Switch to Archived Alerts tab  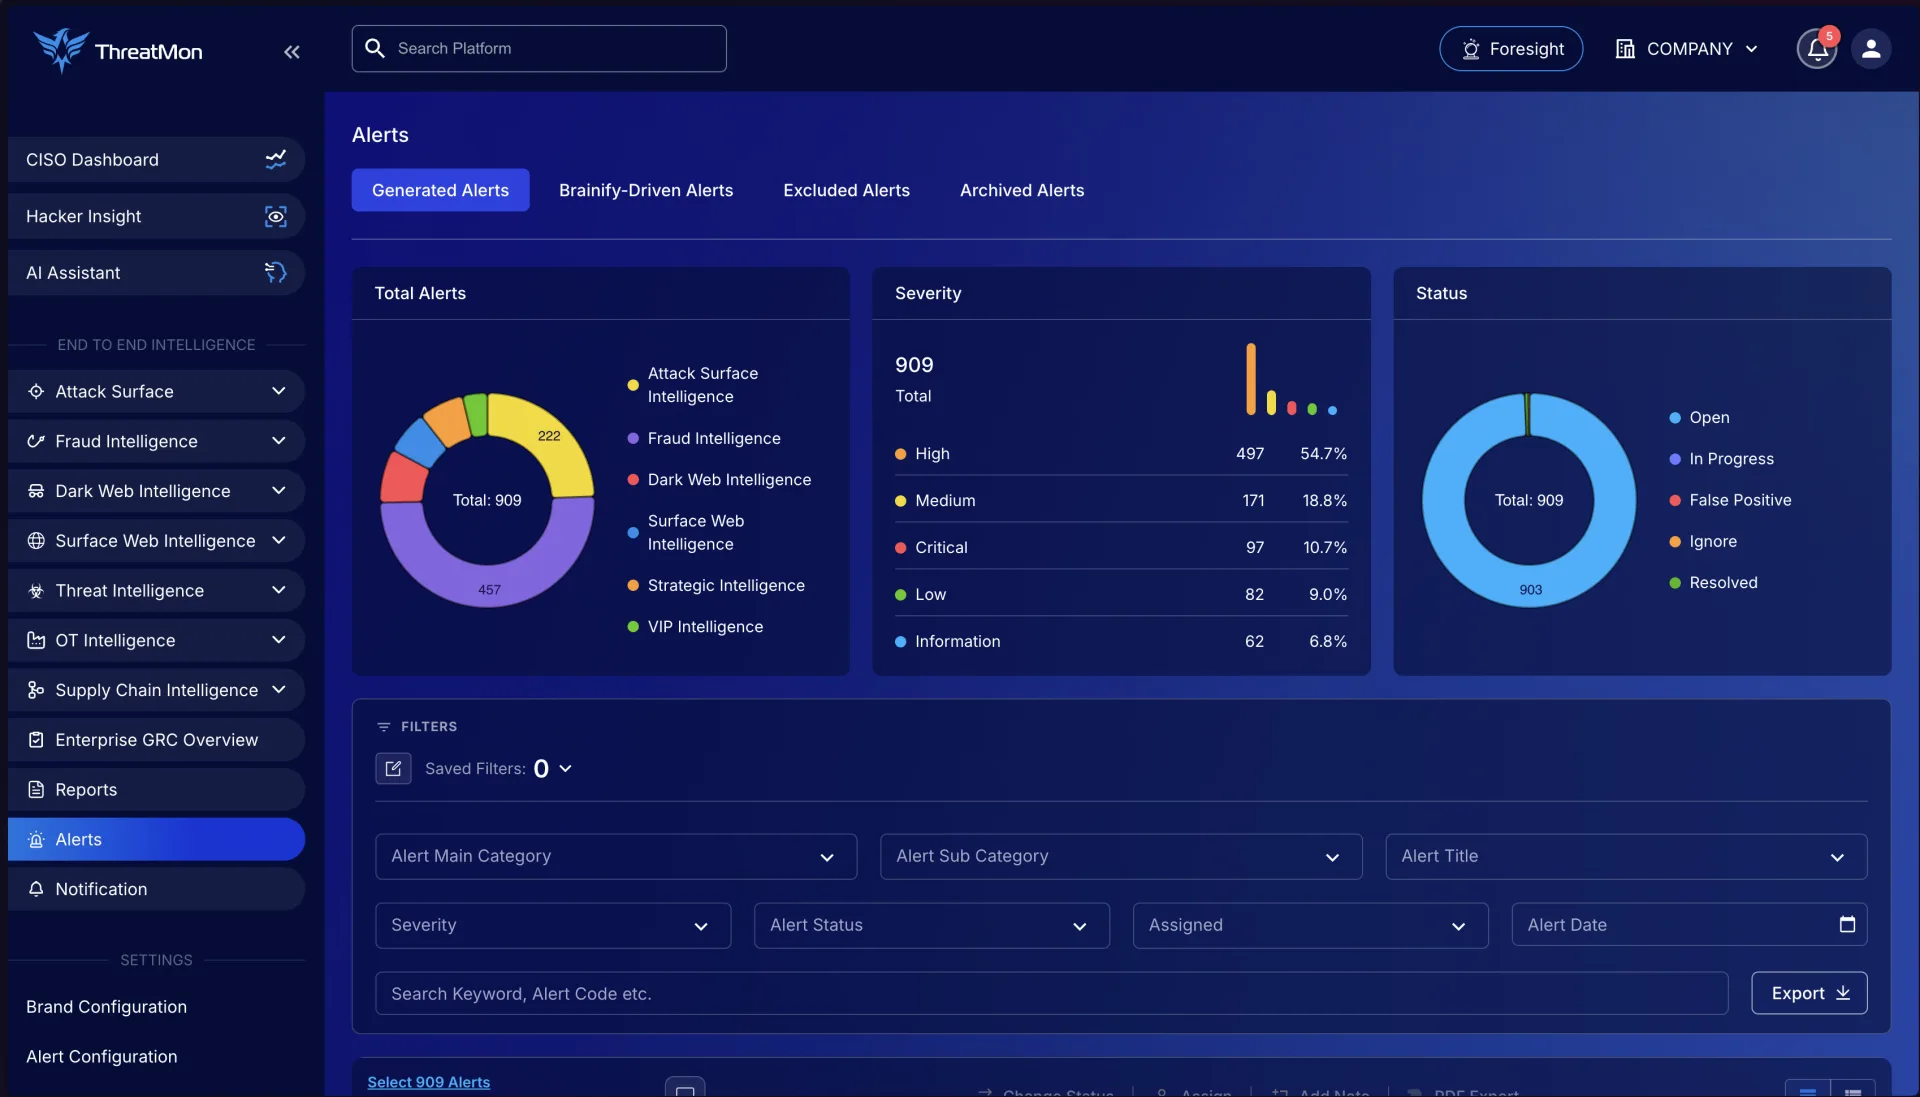click(1022, 190)
